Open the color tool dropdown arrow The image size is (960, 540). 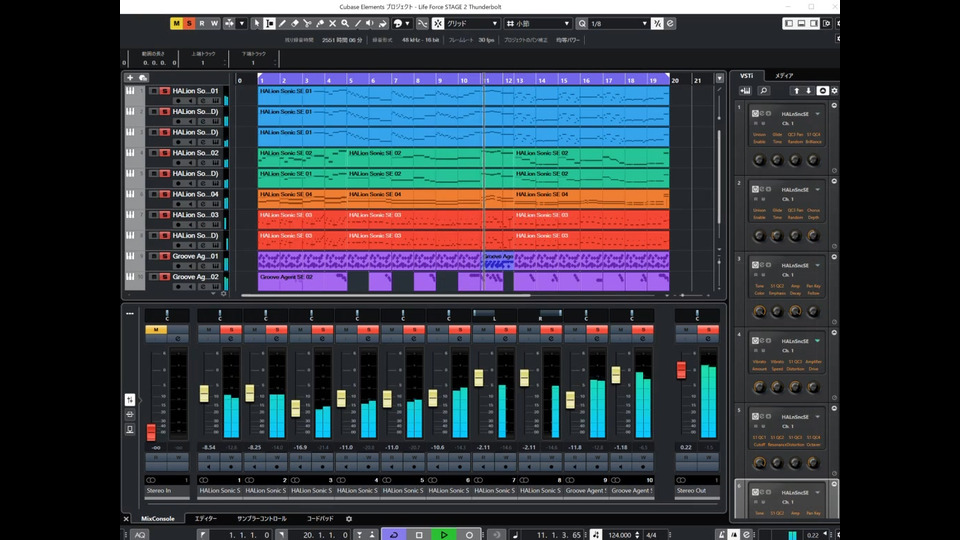click(408, 23)
